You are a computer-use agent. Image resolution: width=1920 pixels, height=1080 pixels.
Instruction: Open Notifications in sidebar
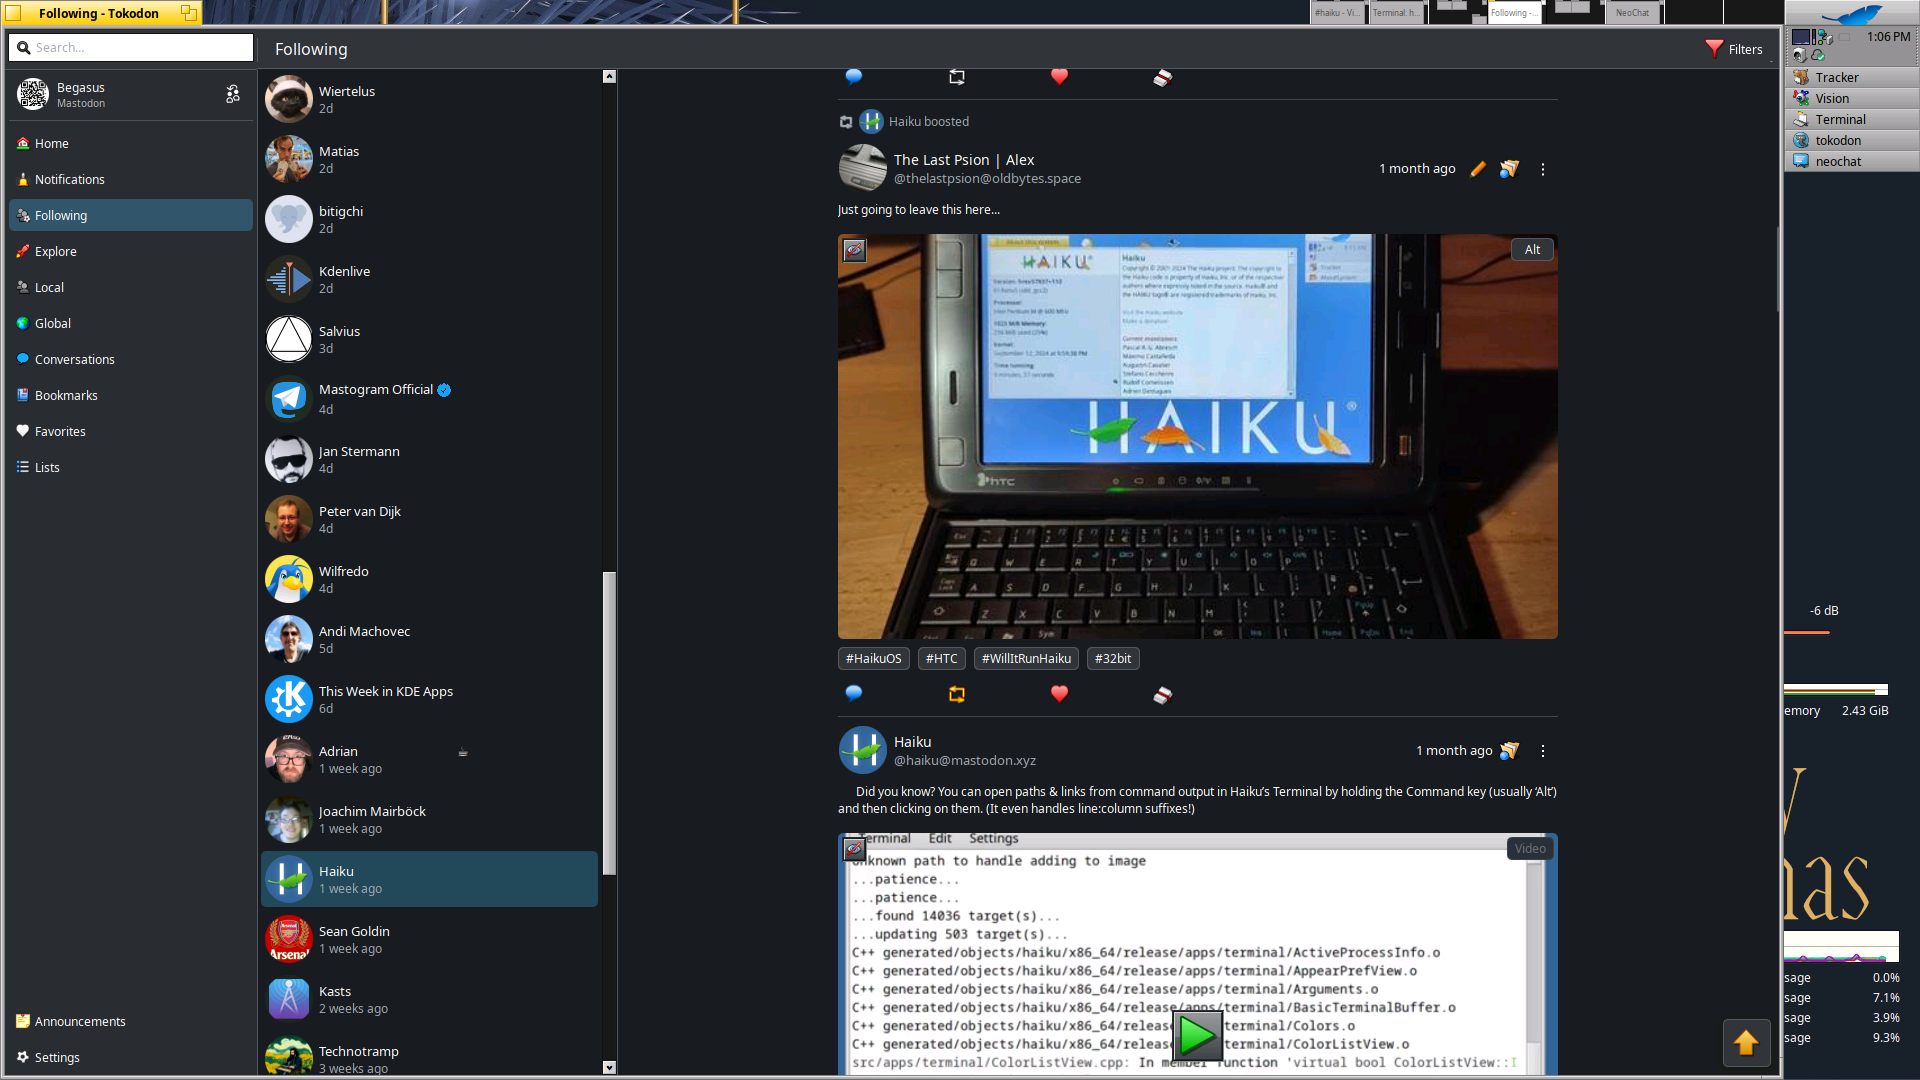click(131, 180)
